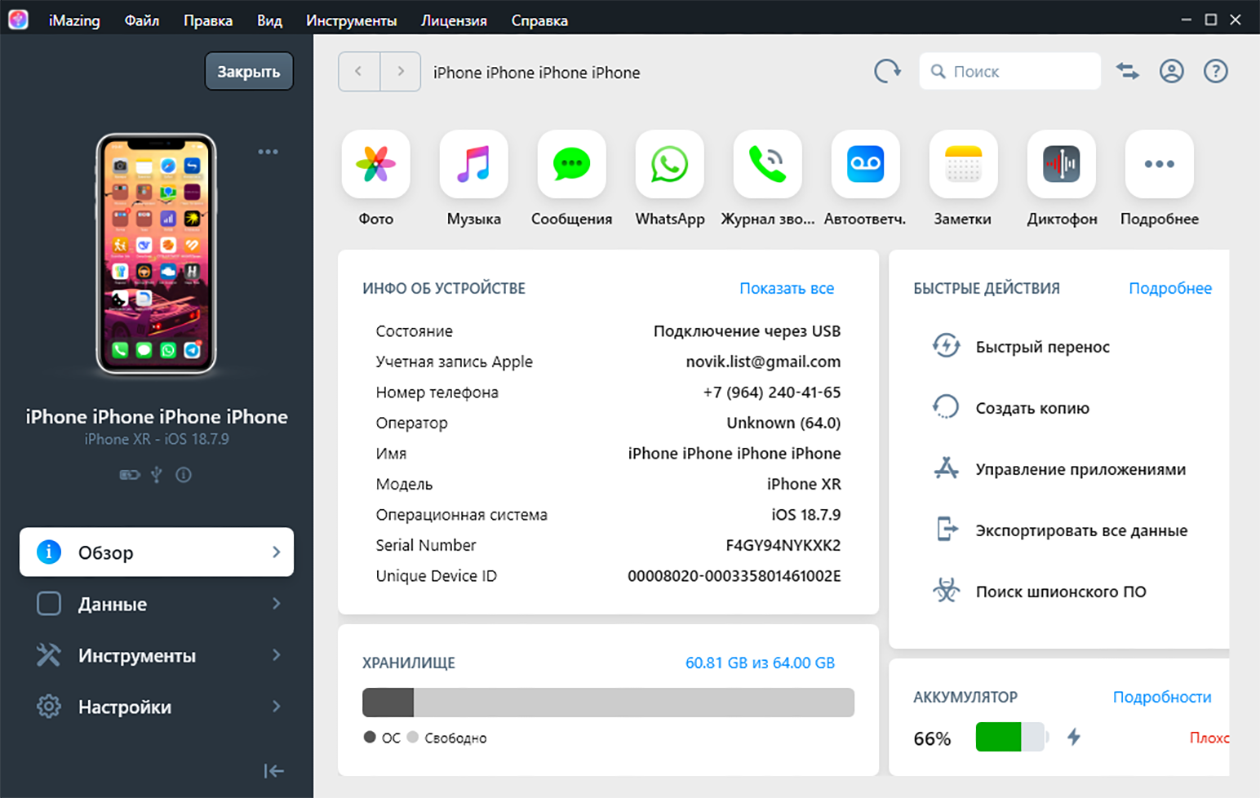Open the Журнал звонков phone icon
This screenshot has height=798, width=1260.
(768, 164)
